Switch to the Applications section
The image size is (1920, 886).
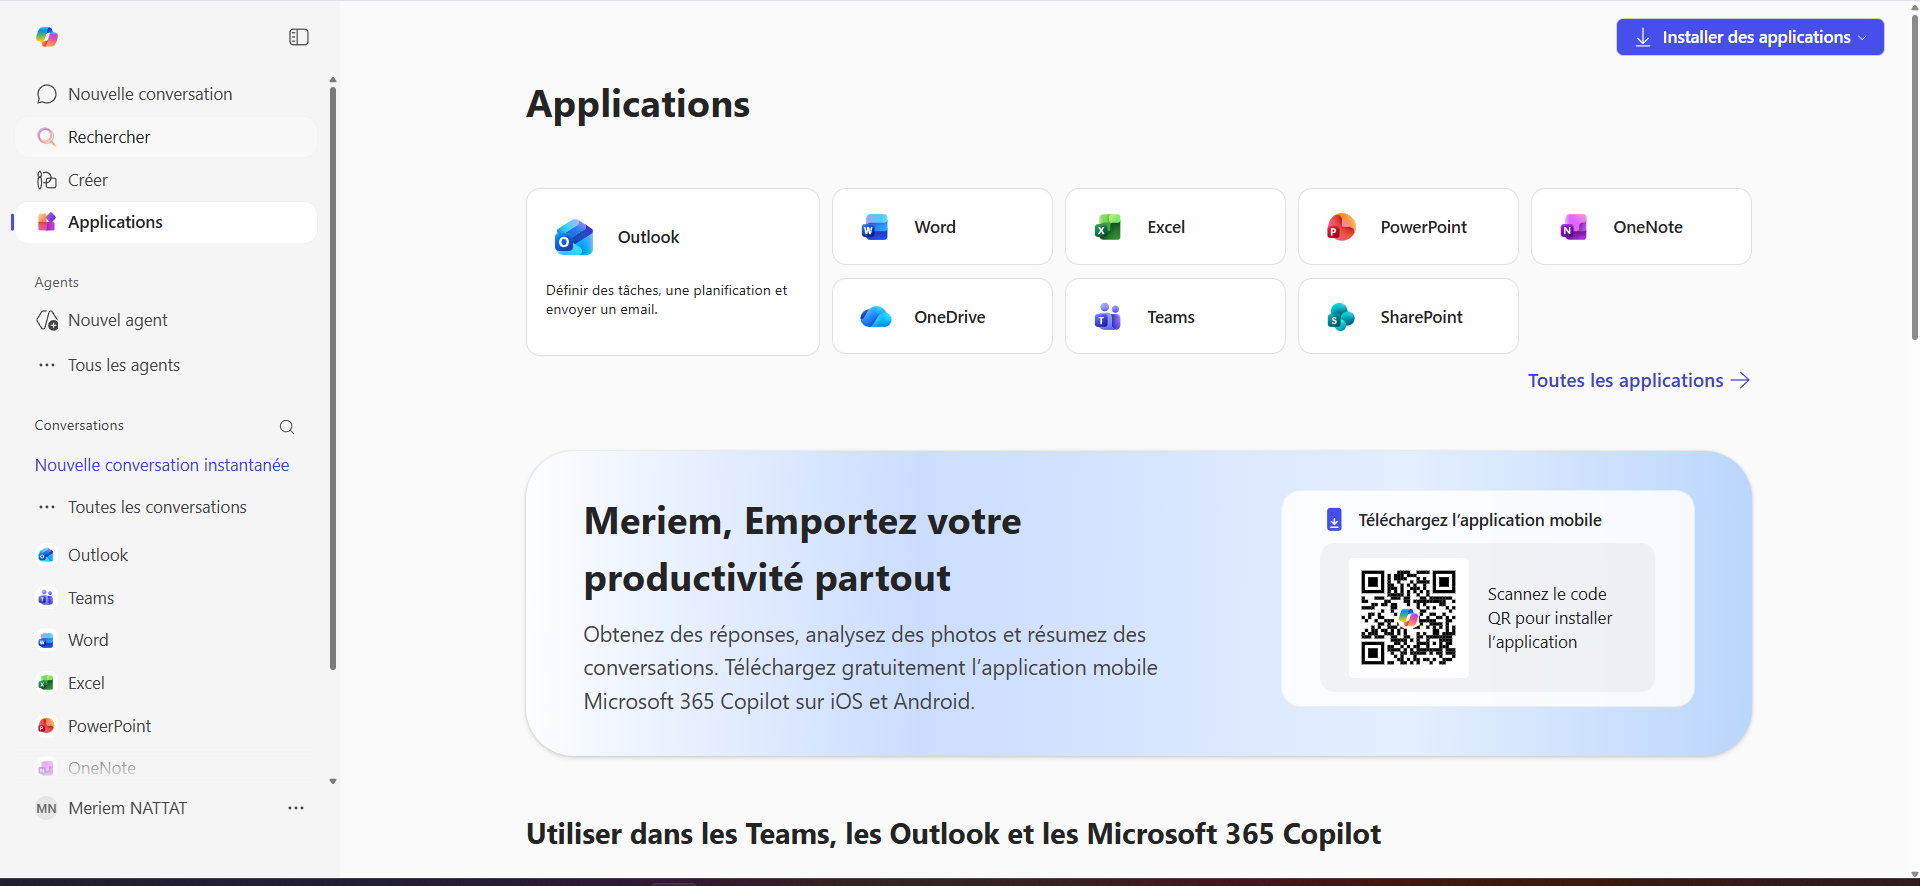pos(115,221)
